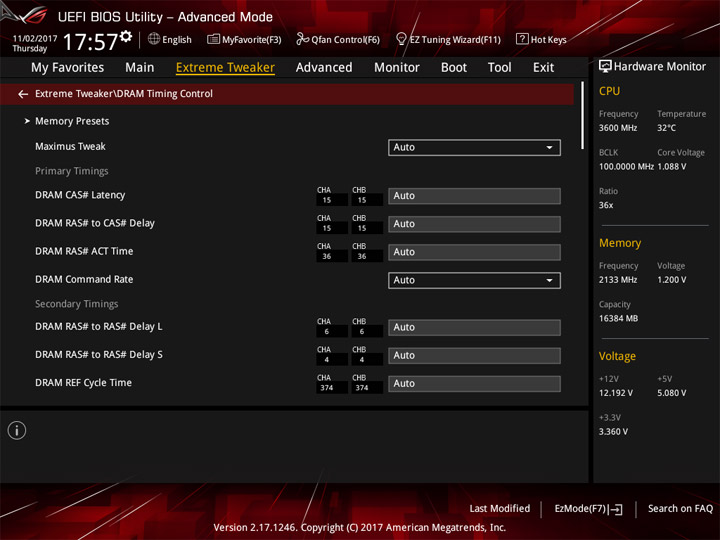The image size is (720, 540).
Task: Click the memory frequency 2133 MHz value
Action: point(618,280)
